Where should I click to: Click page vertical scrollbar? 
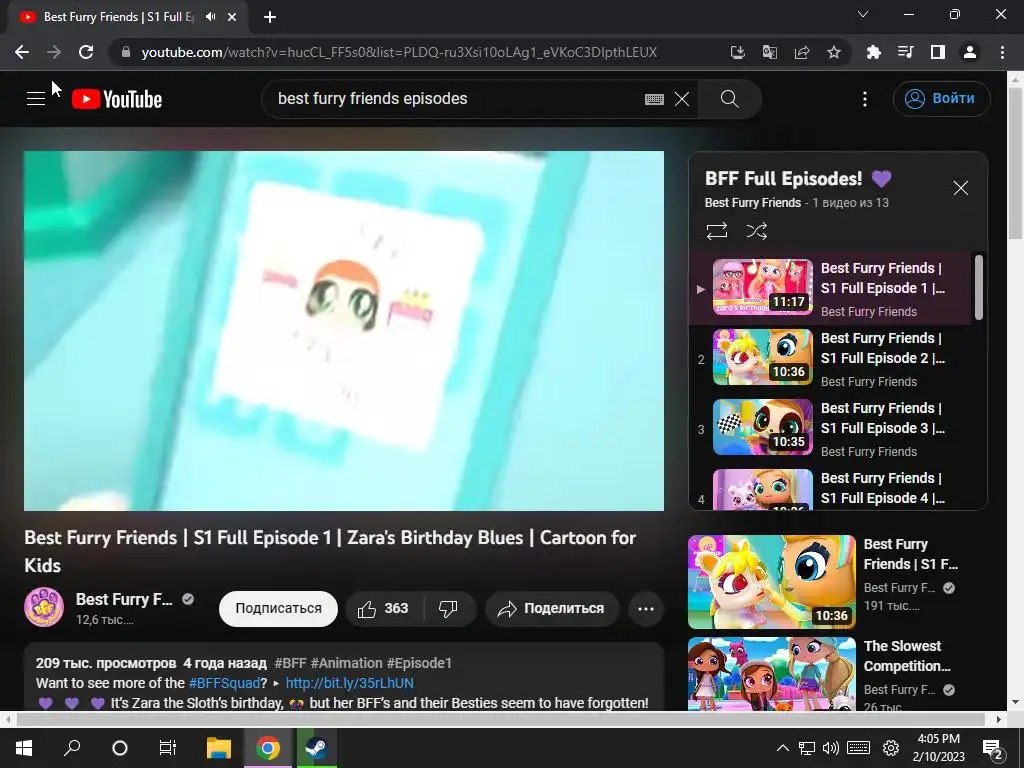point(1015,163)
